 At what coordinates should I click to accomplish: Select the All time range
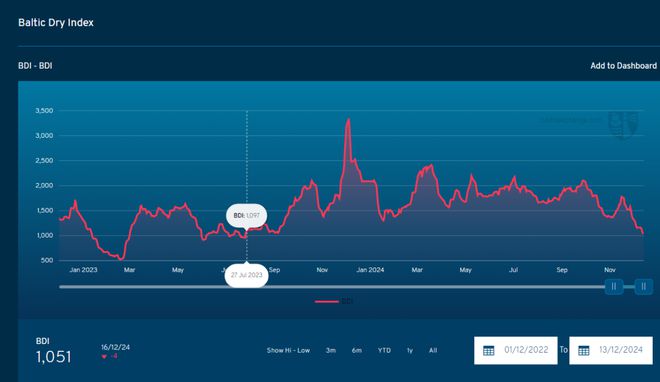click(x=433, y=350)
